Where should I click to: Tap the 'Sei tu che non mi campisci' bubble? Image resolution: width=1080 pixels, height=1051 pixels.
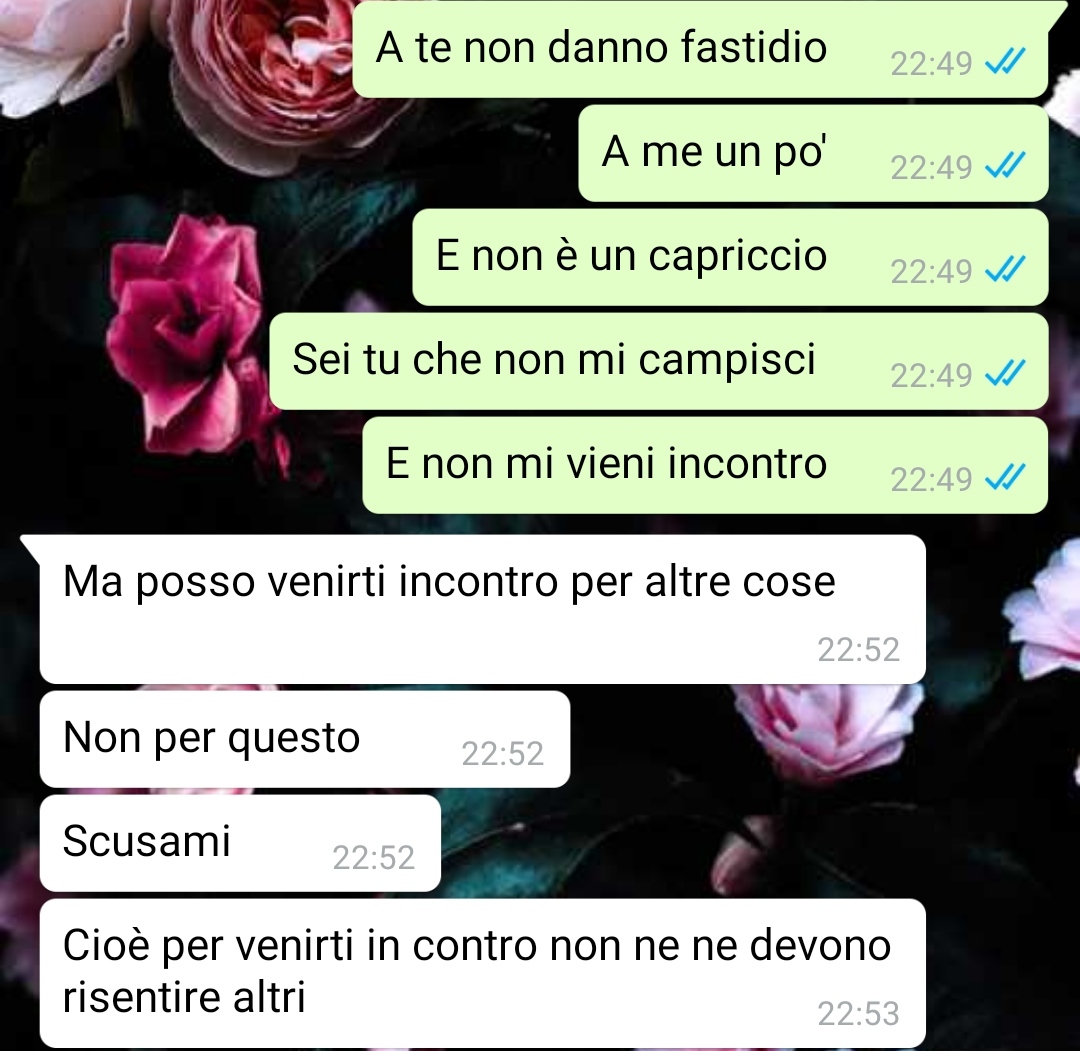(658, 361)
